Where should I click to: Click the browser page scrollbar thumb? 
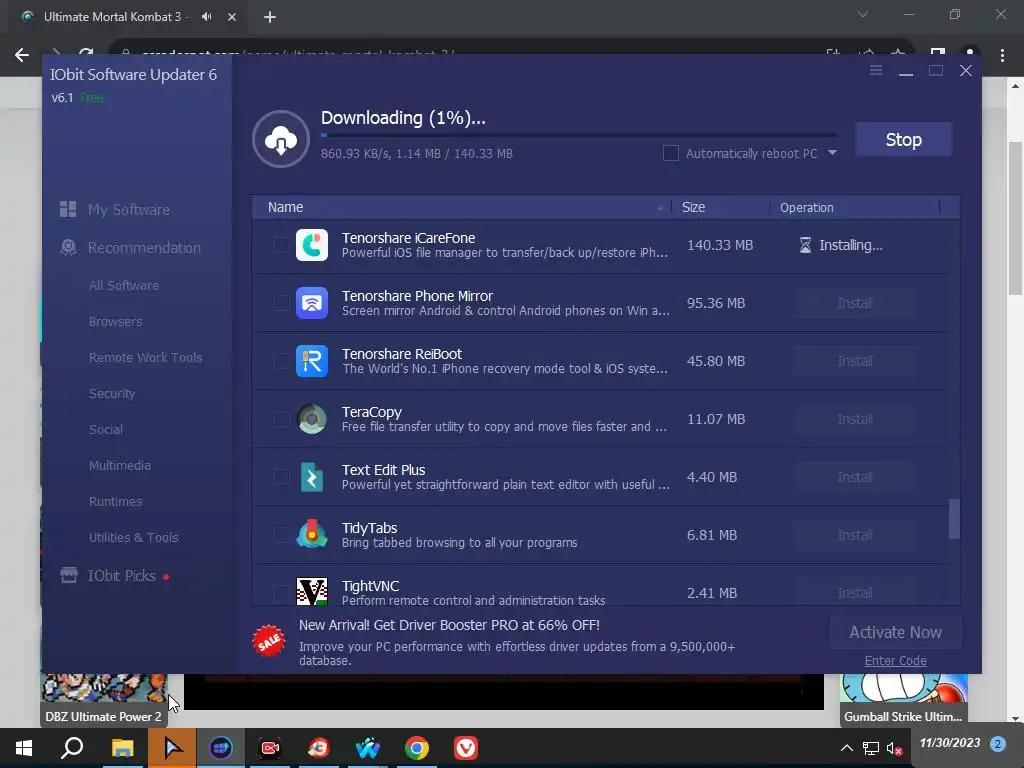pos(1015,218)
